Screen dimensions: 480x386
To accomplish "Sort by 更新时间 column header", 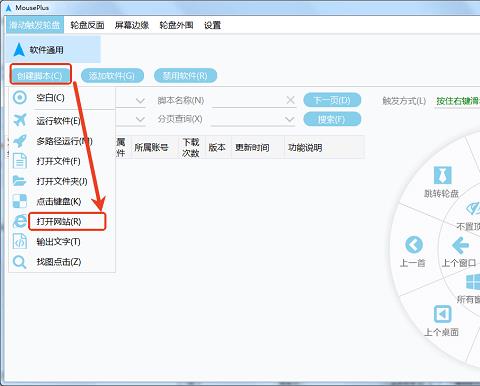I will point(257,147).
